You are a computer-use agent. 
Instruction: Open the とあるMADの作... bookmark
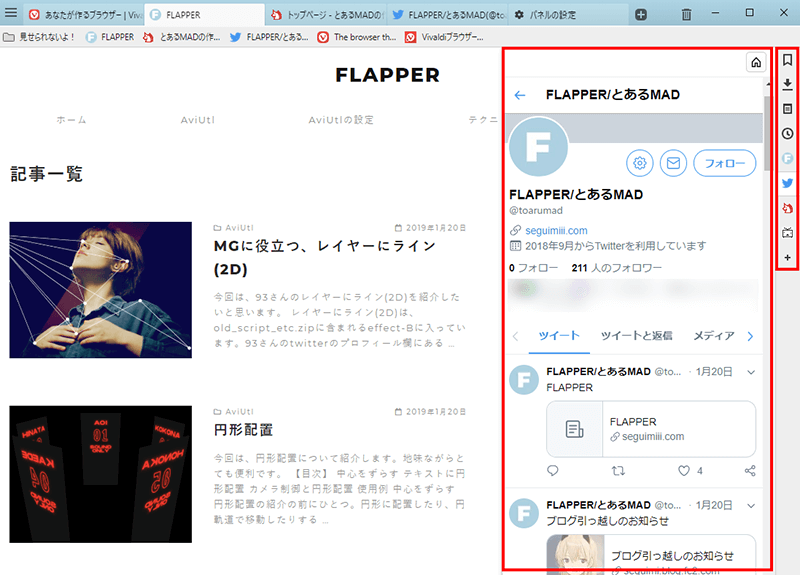(182, 37)
